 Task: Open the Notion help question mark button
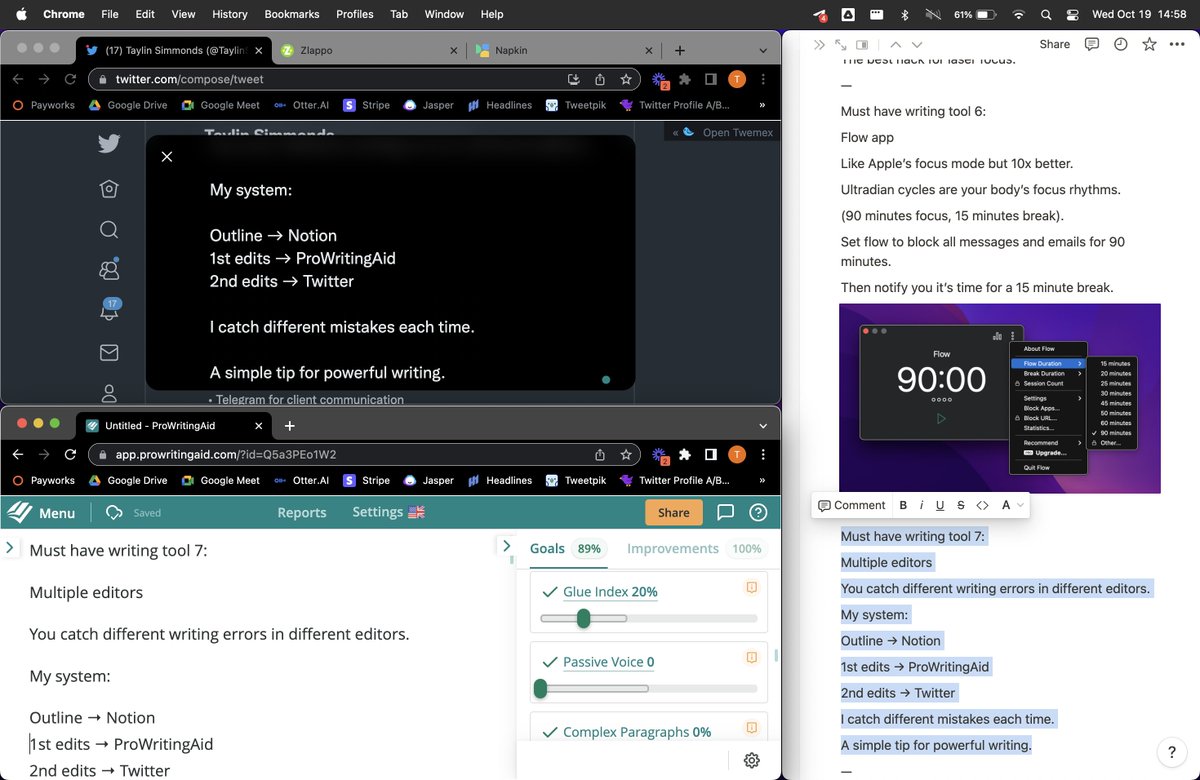tap(1172, 753)
